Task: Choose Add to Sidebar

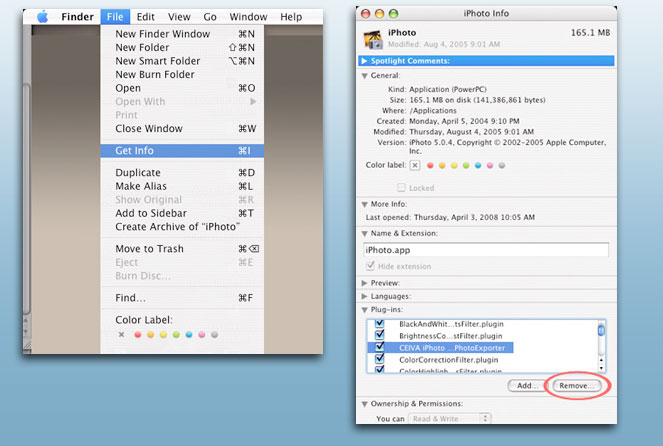Action: pos(182,213)
